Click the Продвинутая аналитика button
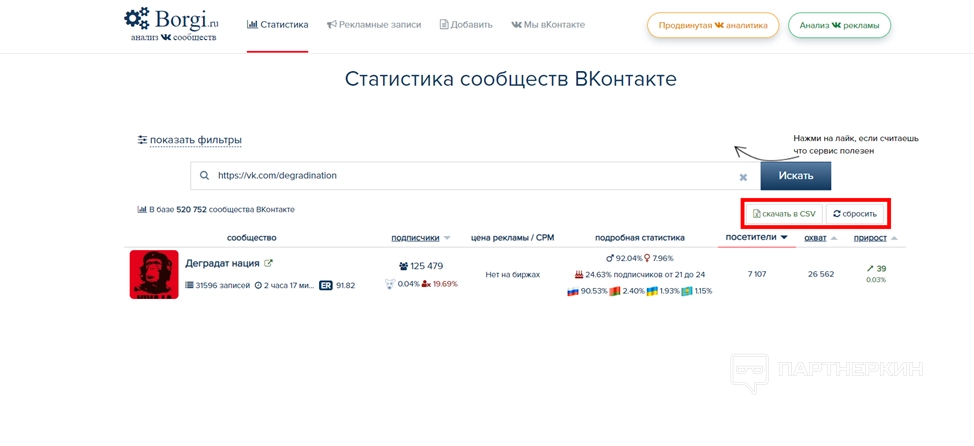The height and width of the screenshot is (446, 974). (x=712, y=25)
